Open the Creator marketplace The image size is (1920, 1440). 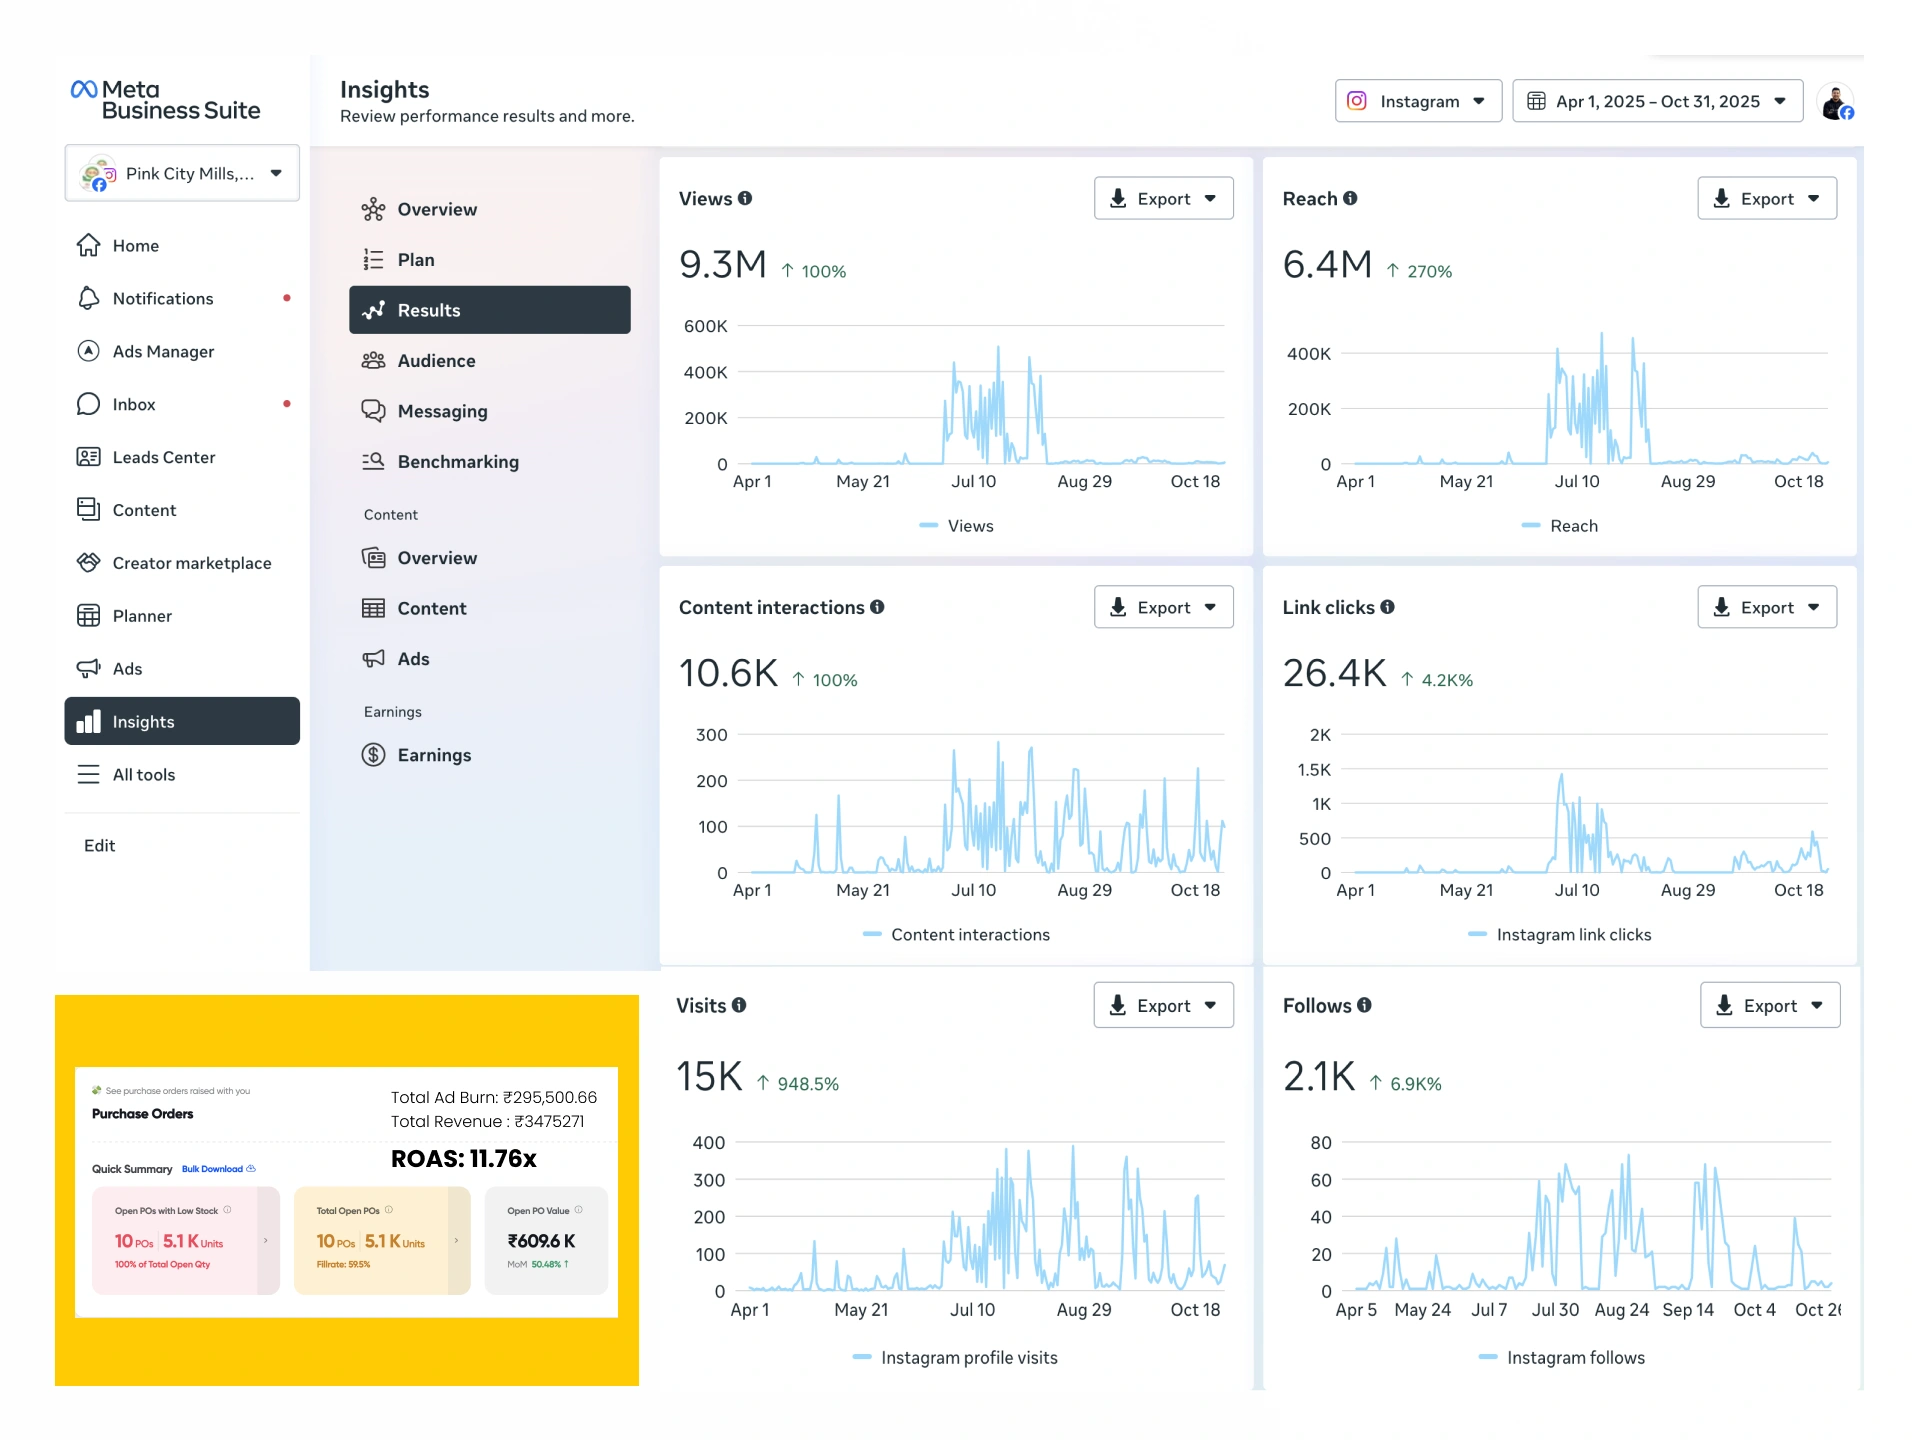coord(191,563)
